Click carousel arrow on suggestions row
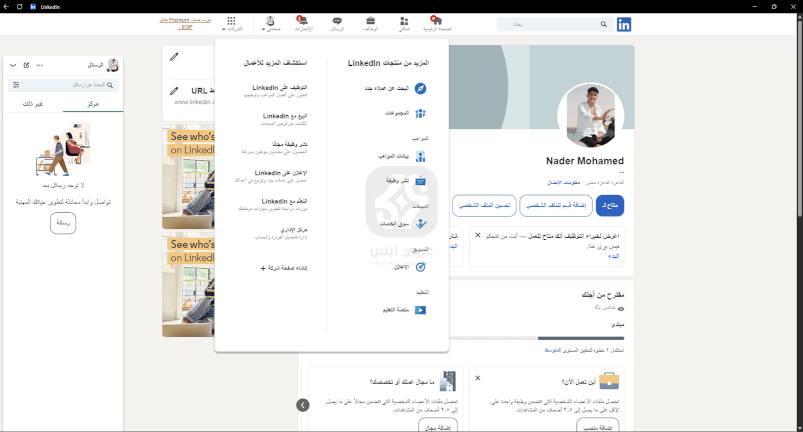The width and height of the screenshot is (803, 432). [x=303, y=405]
